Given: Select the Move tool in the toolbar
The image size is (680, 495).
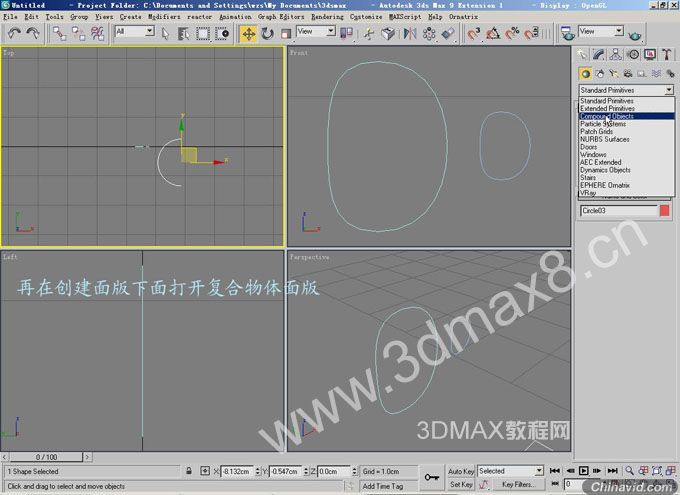Looking at the screenshot, I should click(x=248, y=33).
